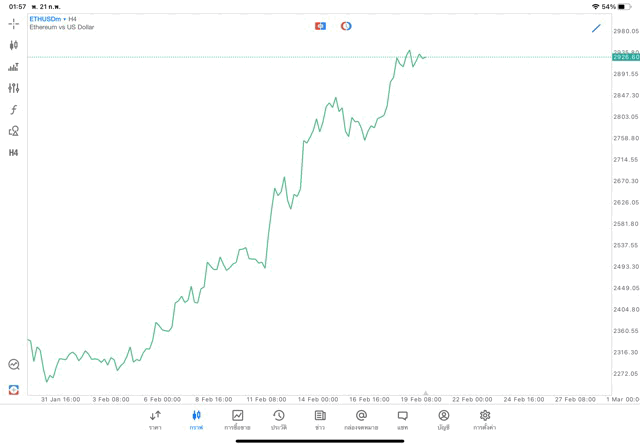
Task: Tap the small triangle marker on time axis
Action: [x=426, y=394]
